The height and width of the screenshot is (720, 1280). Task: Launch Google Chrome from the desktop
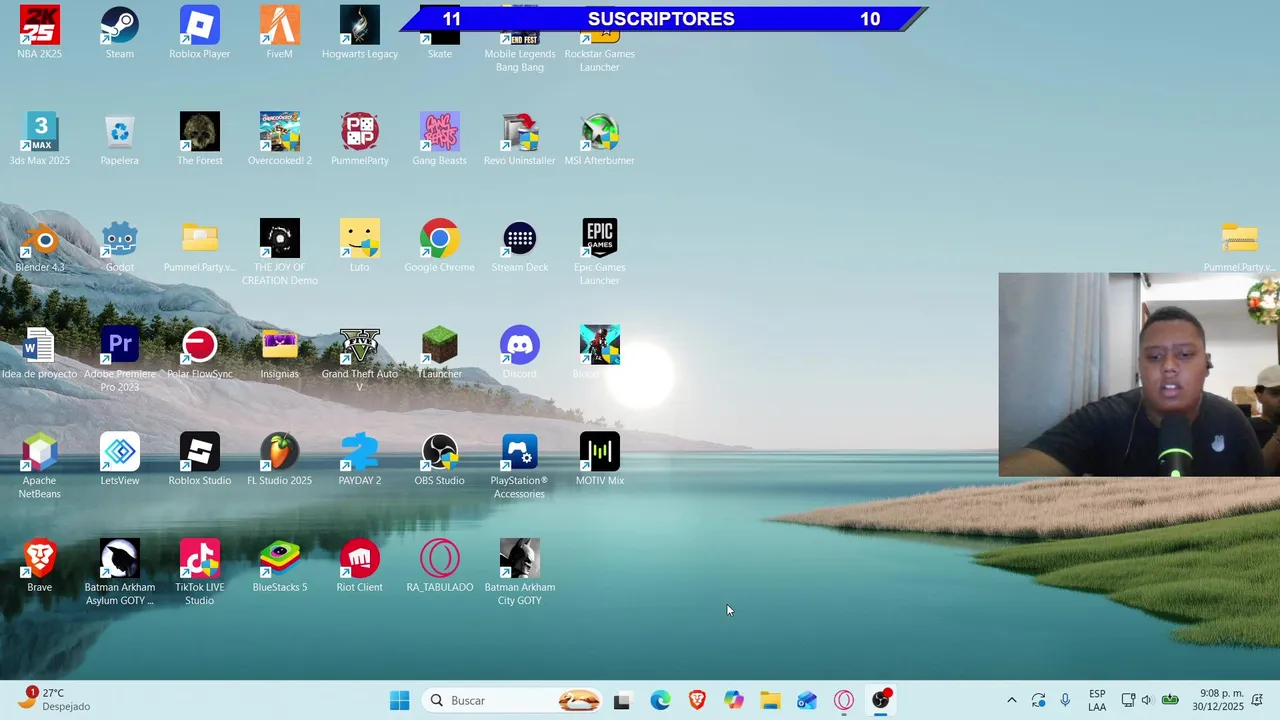pyautogui.click(x=440, y=239)
